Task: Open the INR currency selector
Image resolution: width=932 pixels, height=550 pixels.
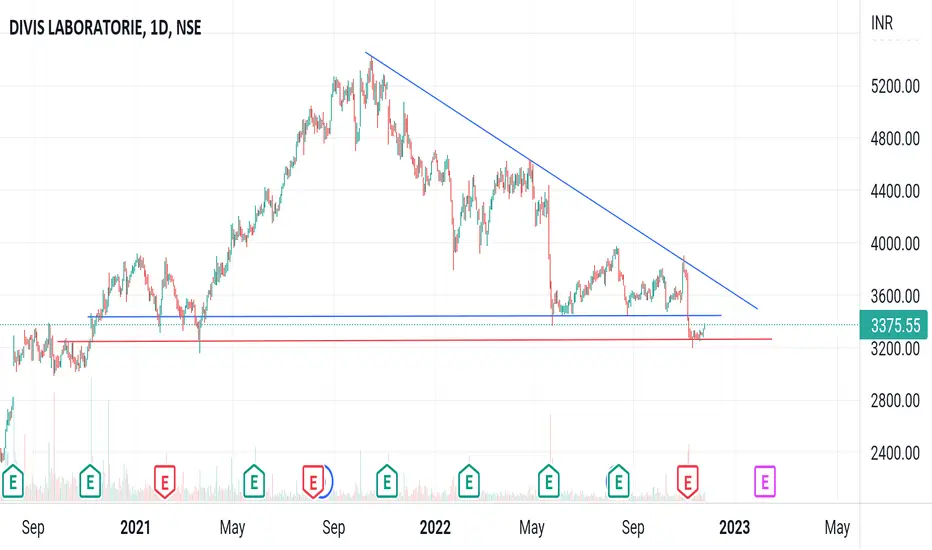Action: (x=881, y=23)
